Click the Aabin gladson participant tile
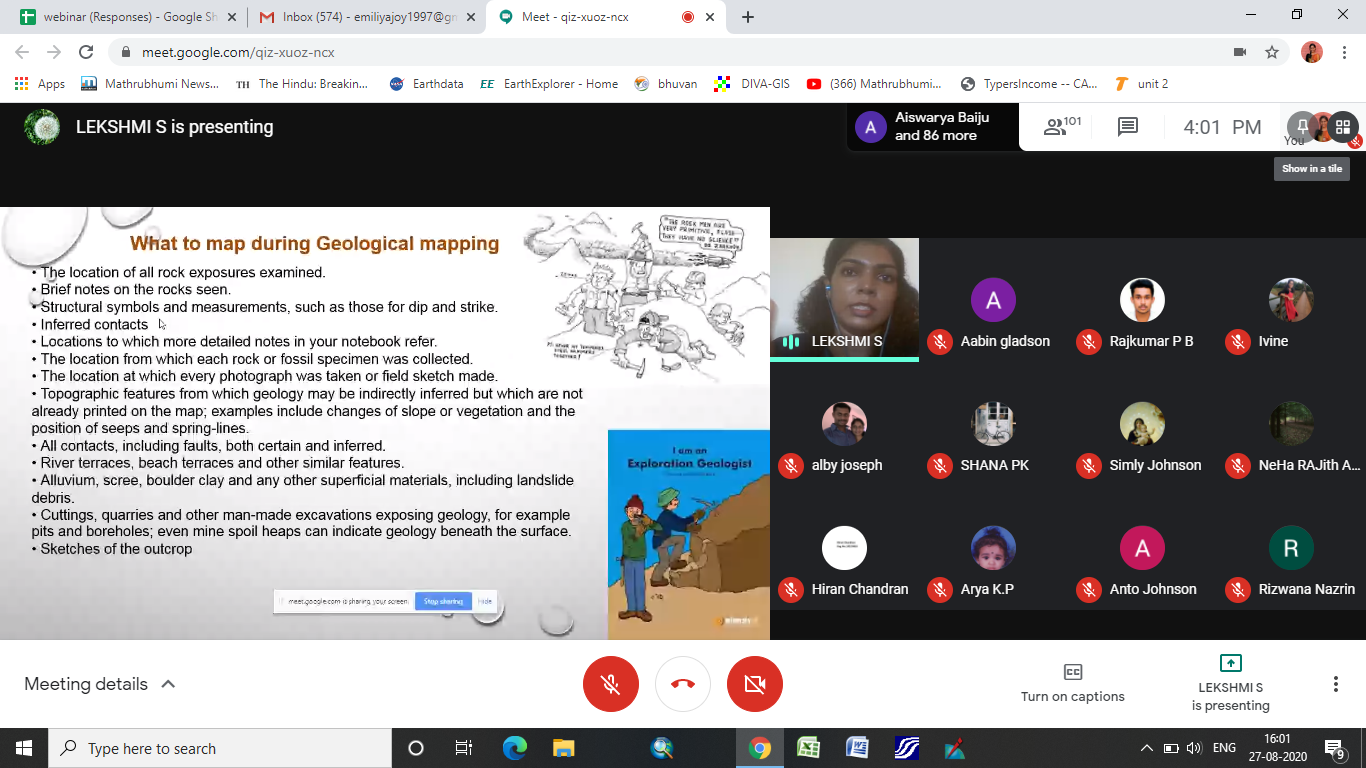The height and width of the screenshot is (768, 1366). 993,312
